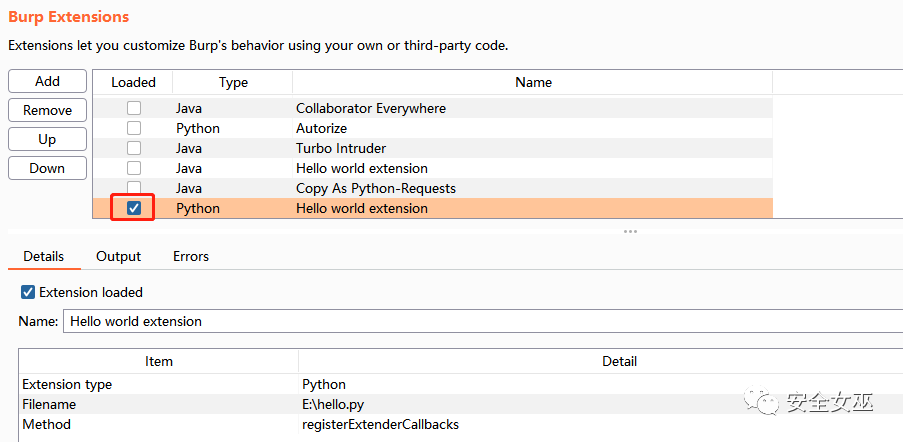Click the extension Name input field
This screenshot has height=442, width=903.
coord(480,322)
